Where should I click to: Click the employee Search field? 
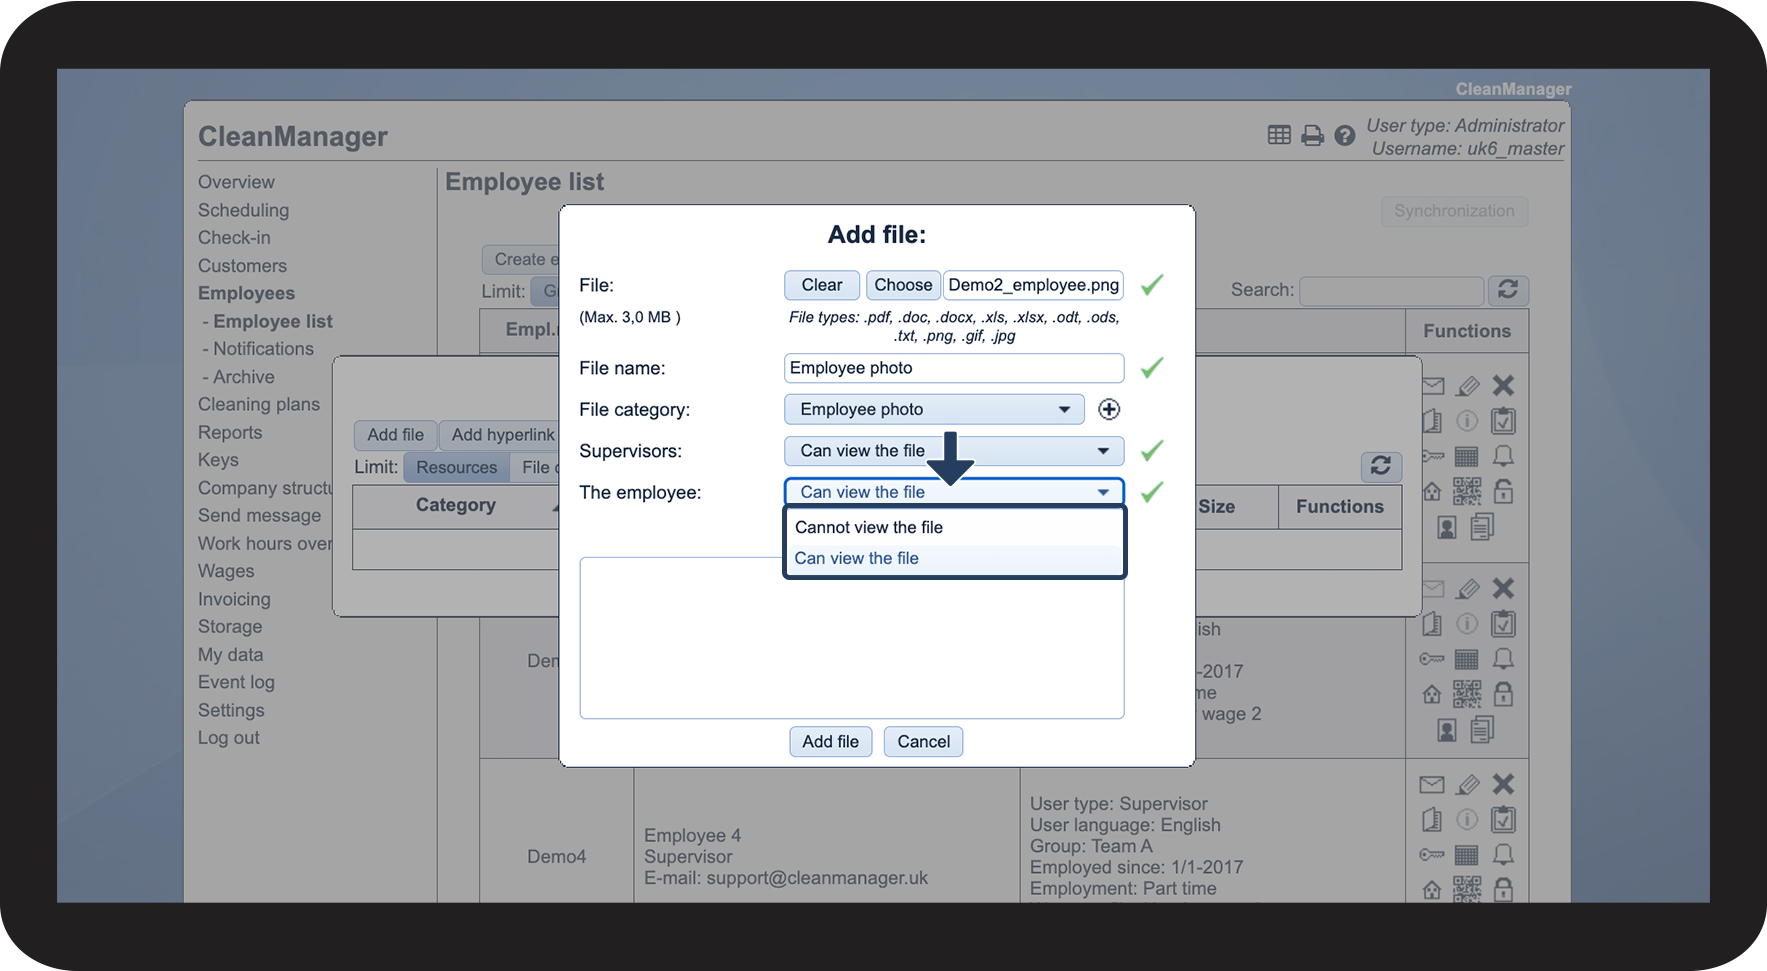pyautogui.click(x=1391, y=290)
